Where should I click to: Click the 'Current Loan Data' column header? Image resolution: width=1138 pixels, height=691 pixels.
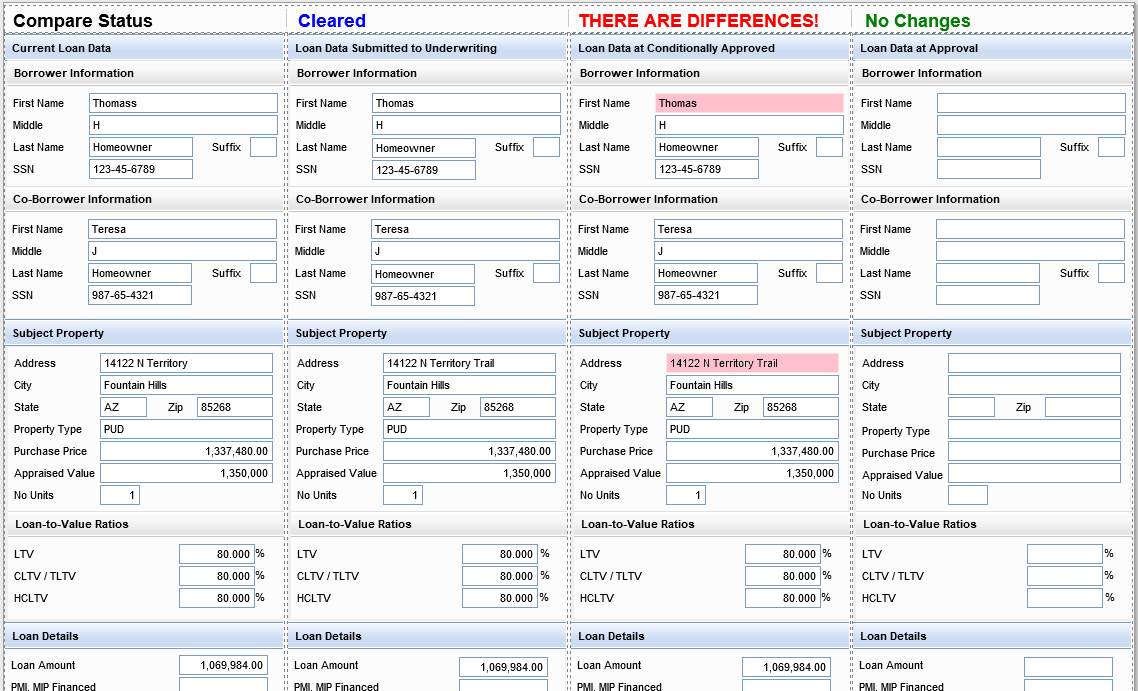click(61, 48)
